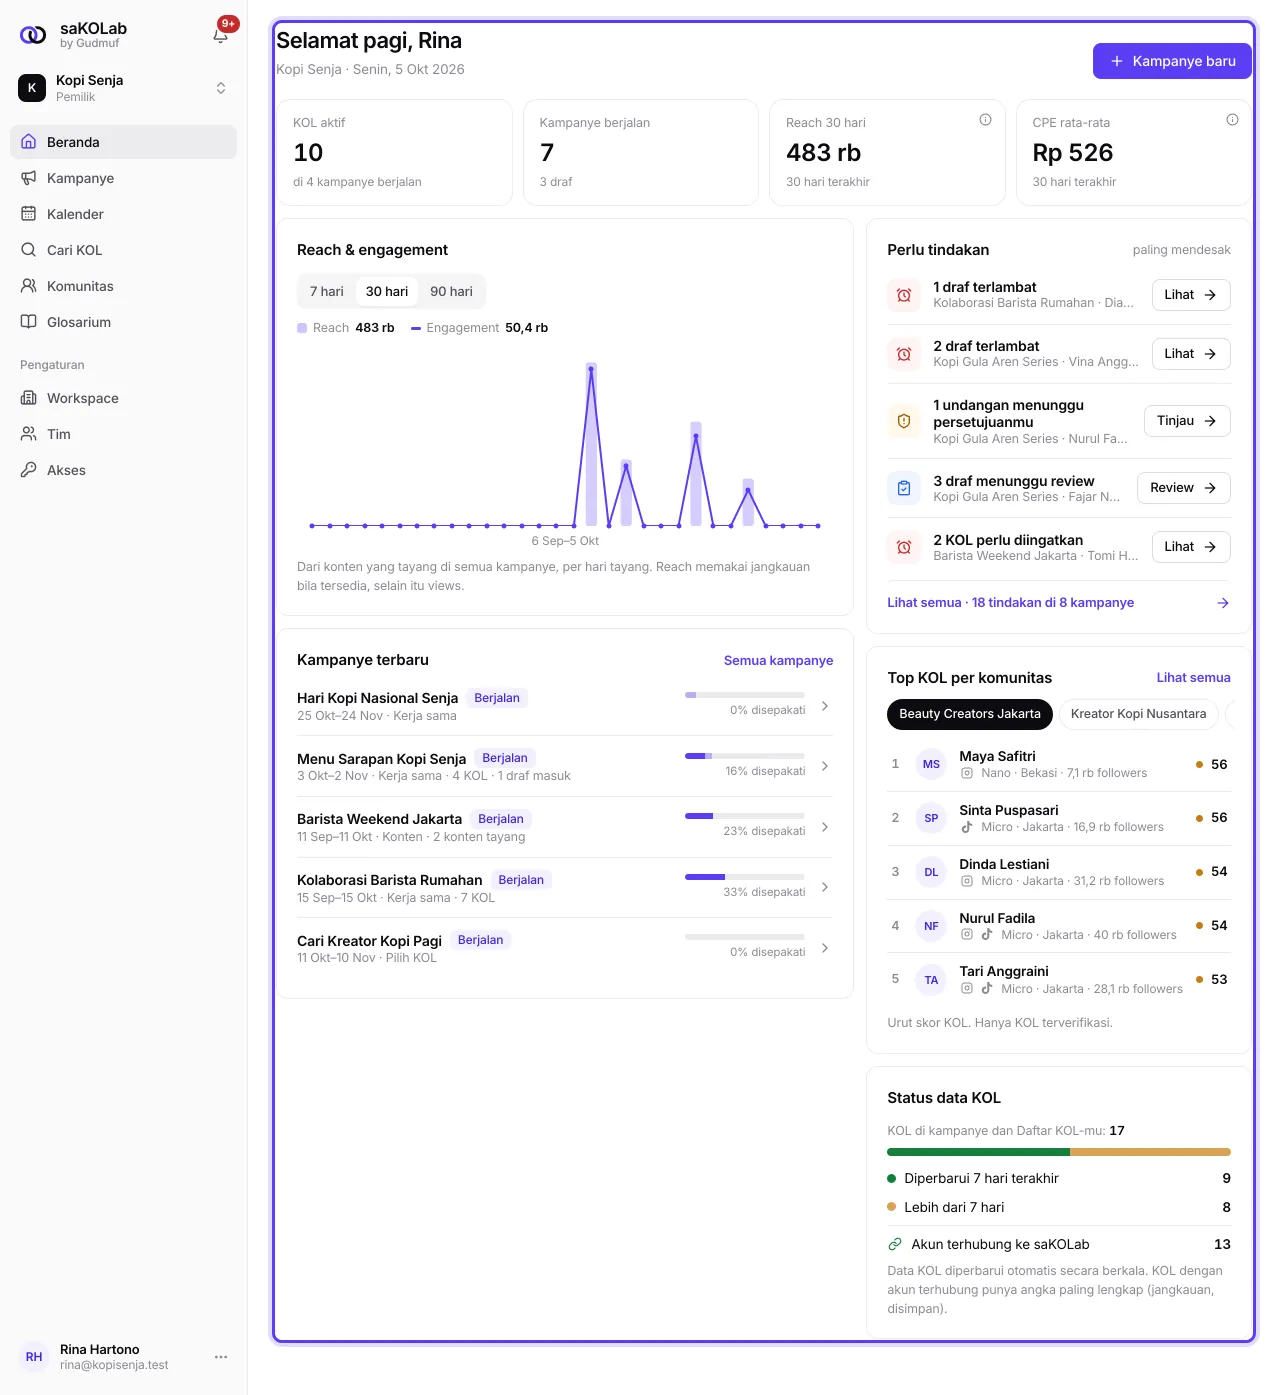Open Lihat semua in Top KOL per komunitas
This screenshot has width=1280, height=1395.
(x=1193, y=678)
